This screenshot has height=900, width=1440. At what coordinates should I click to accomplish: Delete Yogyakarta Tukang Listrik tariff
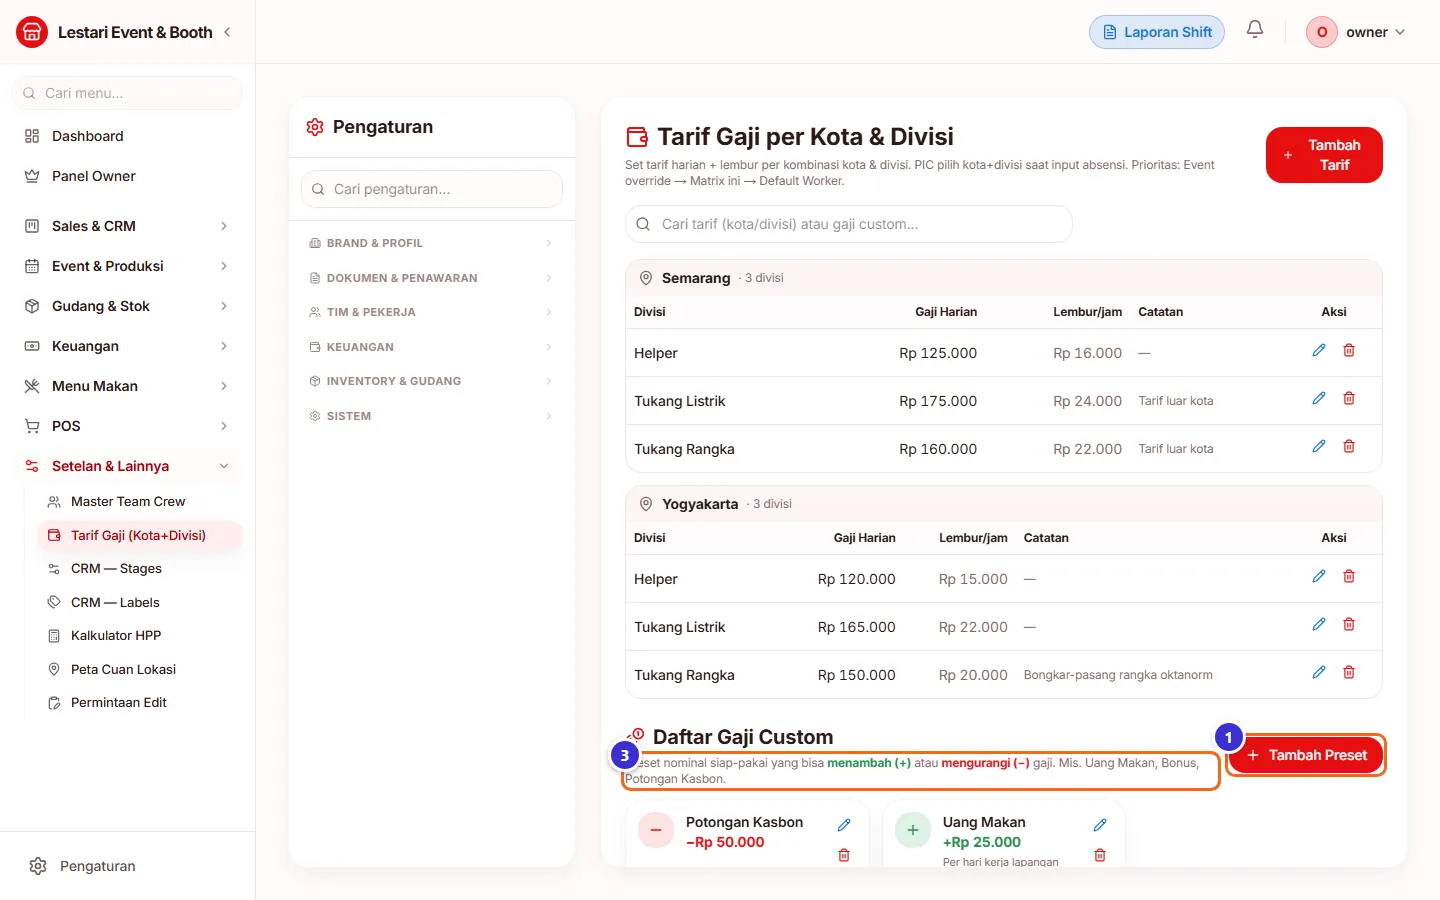point(1349,624)
